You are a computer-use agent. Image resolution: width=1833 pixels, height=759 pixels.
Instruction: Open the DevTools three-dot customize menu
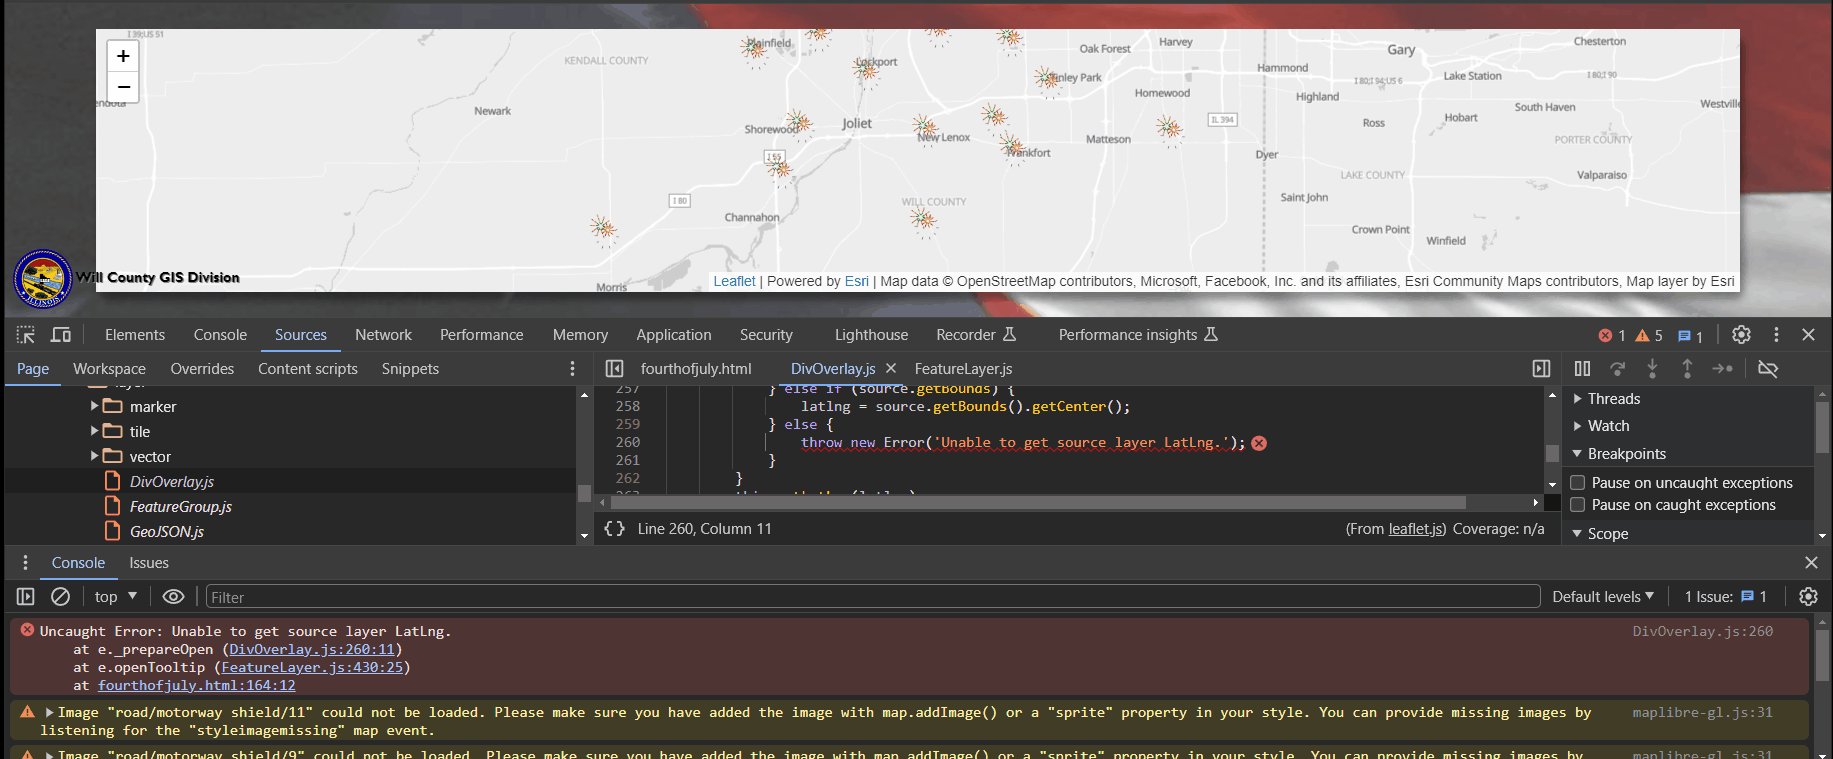click(x=1776, y=335)
